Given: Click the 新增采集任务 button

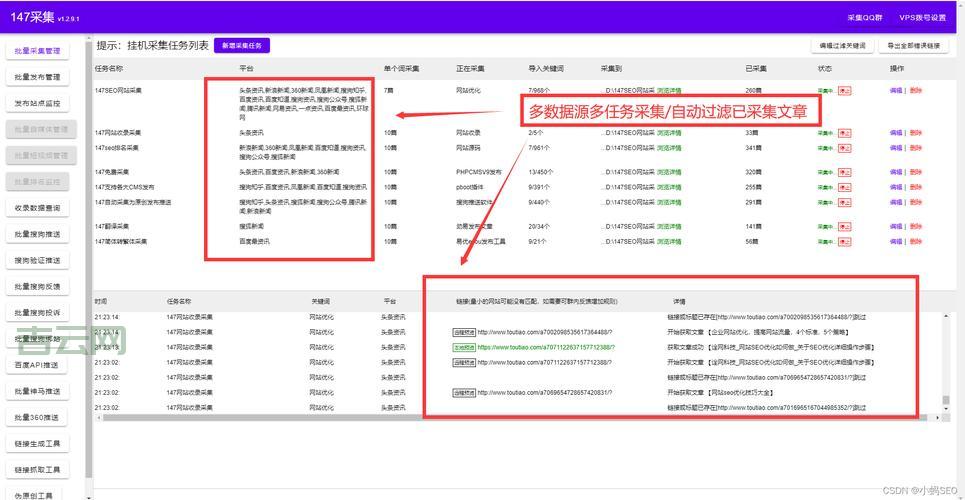Looking at the screenshot, I should (x=242, y=46).
